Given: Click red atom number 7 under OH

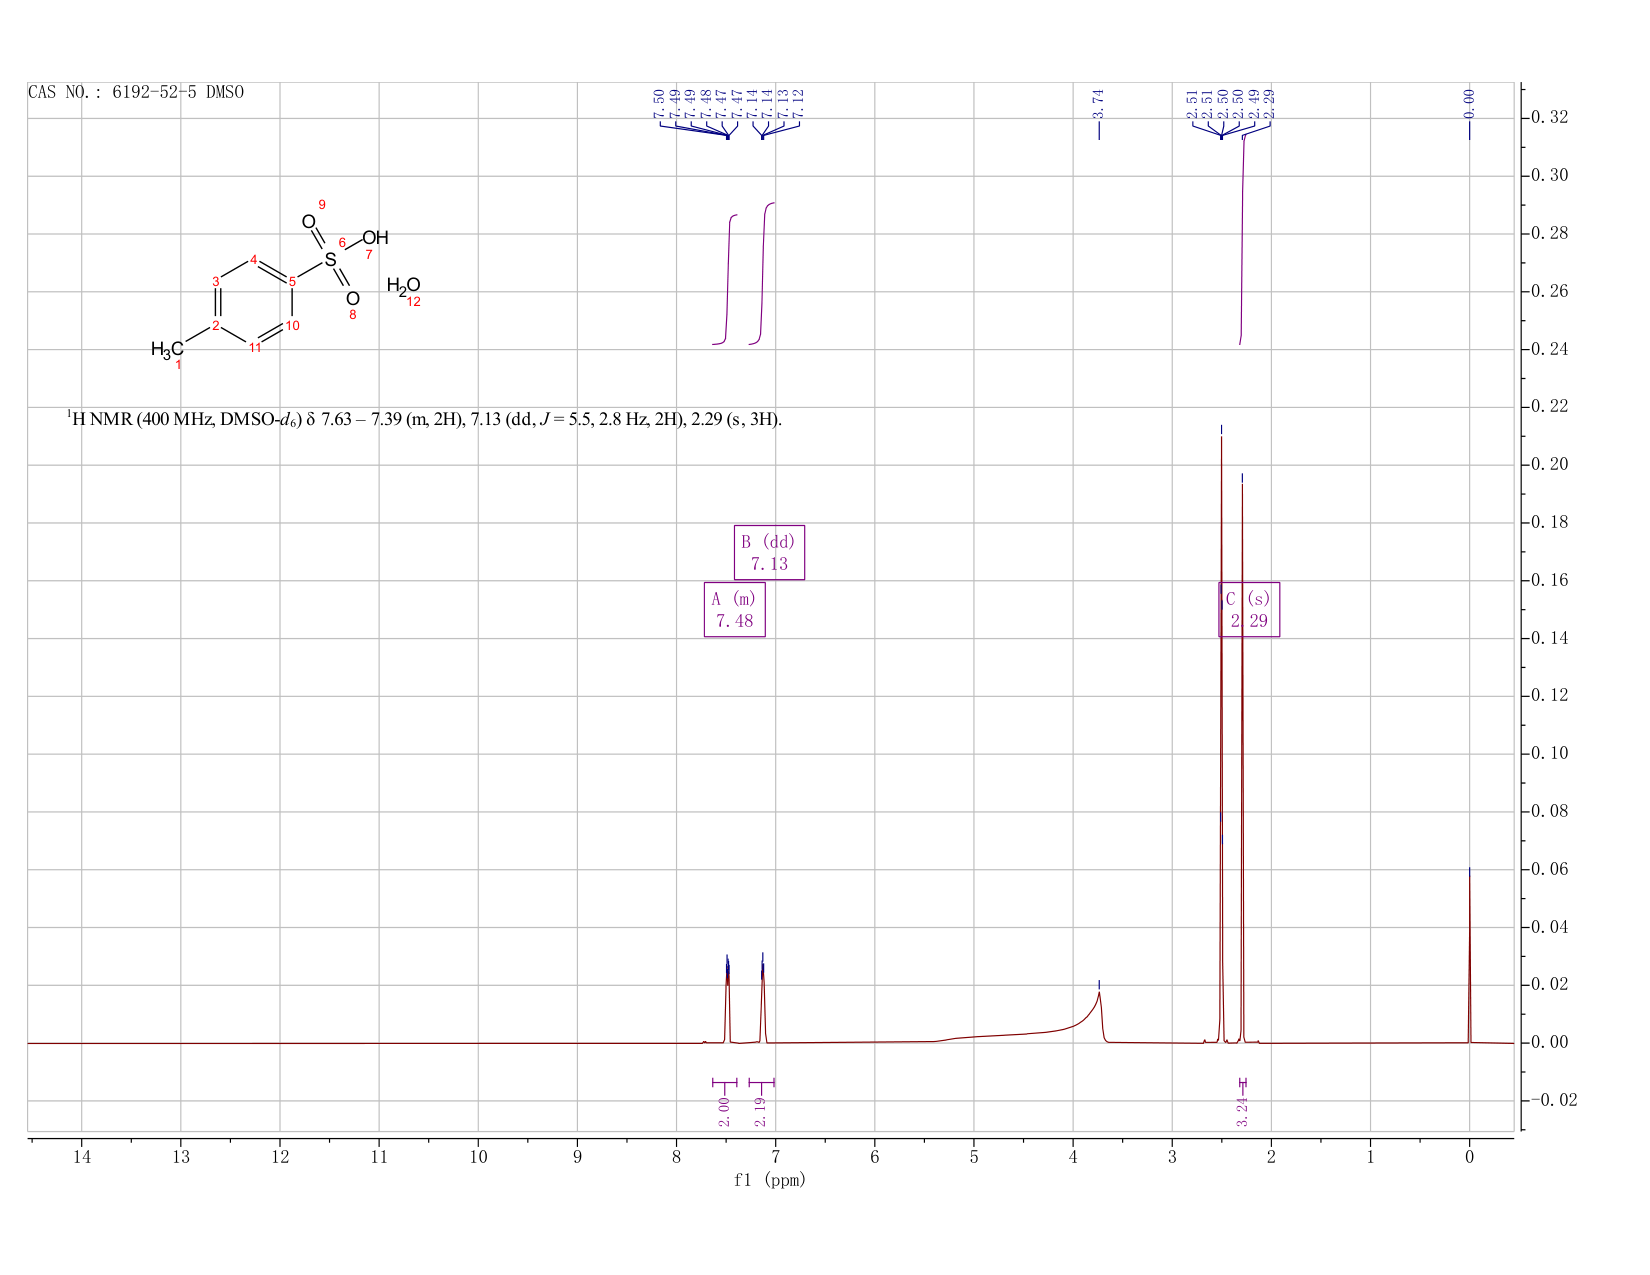Looking at the screenshot, I should click(x=368, y=254).
